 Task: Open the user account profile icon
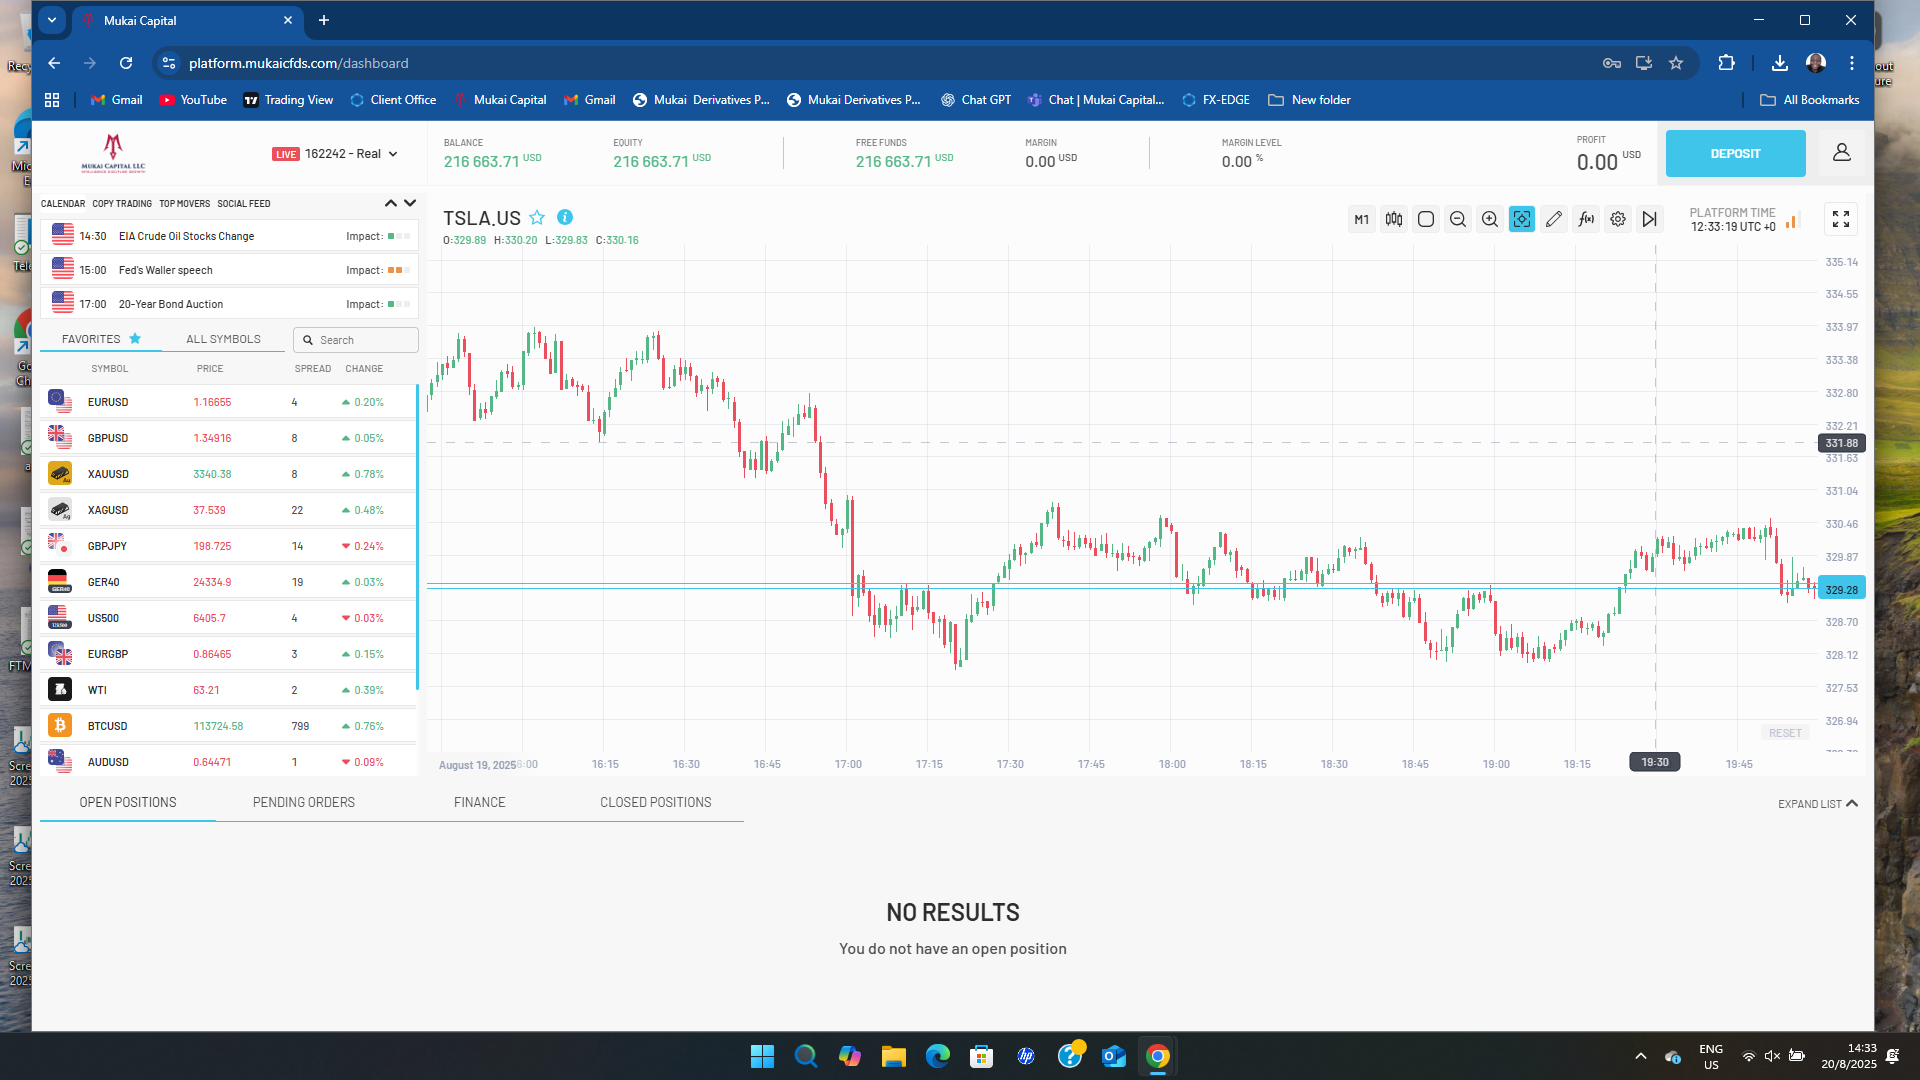pyautogui.click(x=1842, y=153)
